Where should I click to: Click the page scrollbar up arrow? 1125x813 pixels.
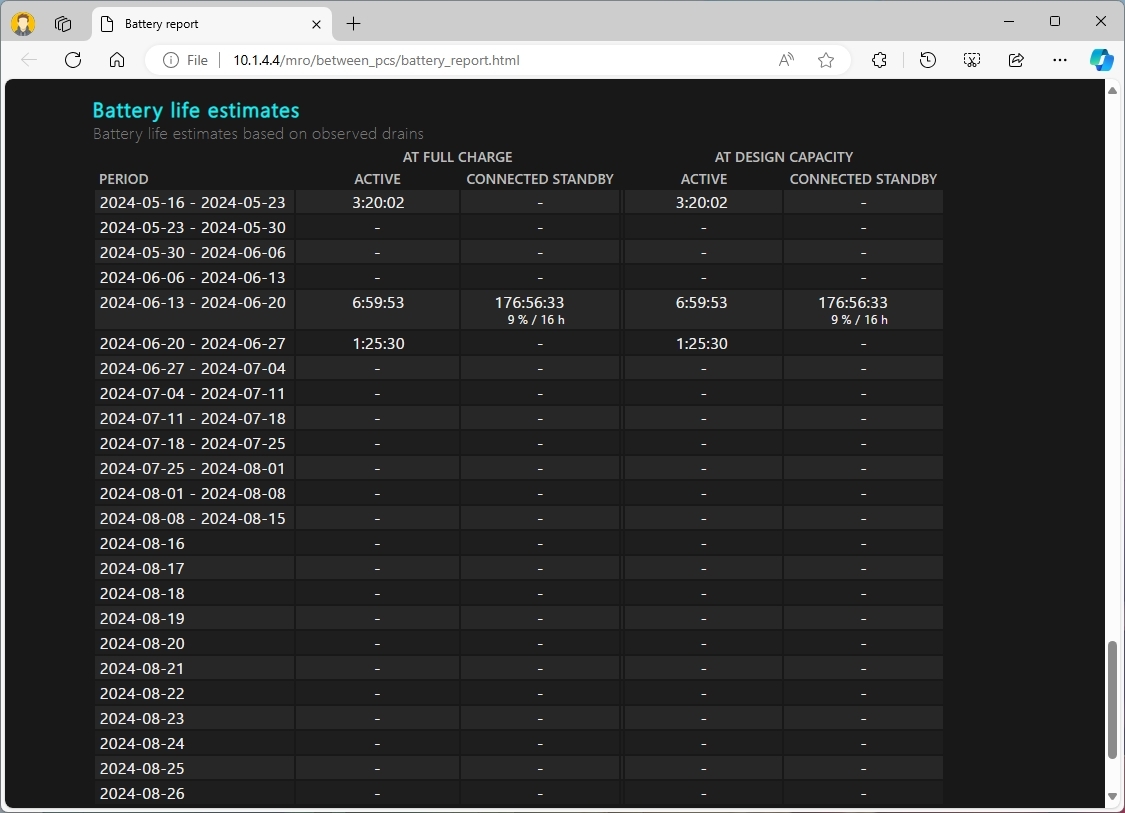click(1112, 90)
